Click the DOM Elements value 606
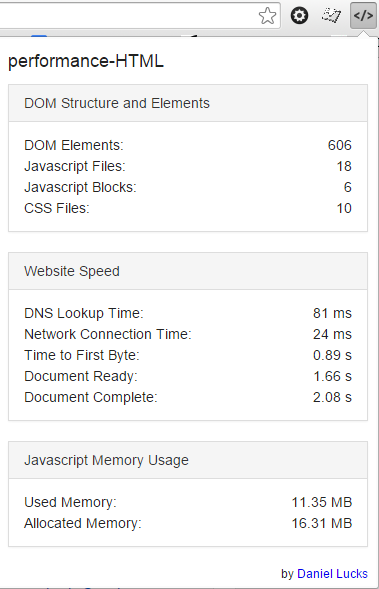The width and height of the screenshot is (379, 589). [x=340, y=145]
